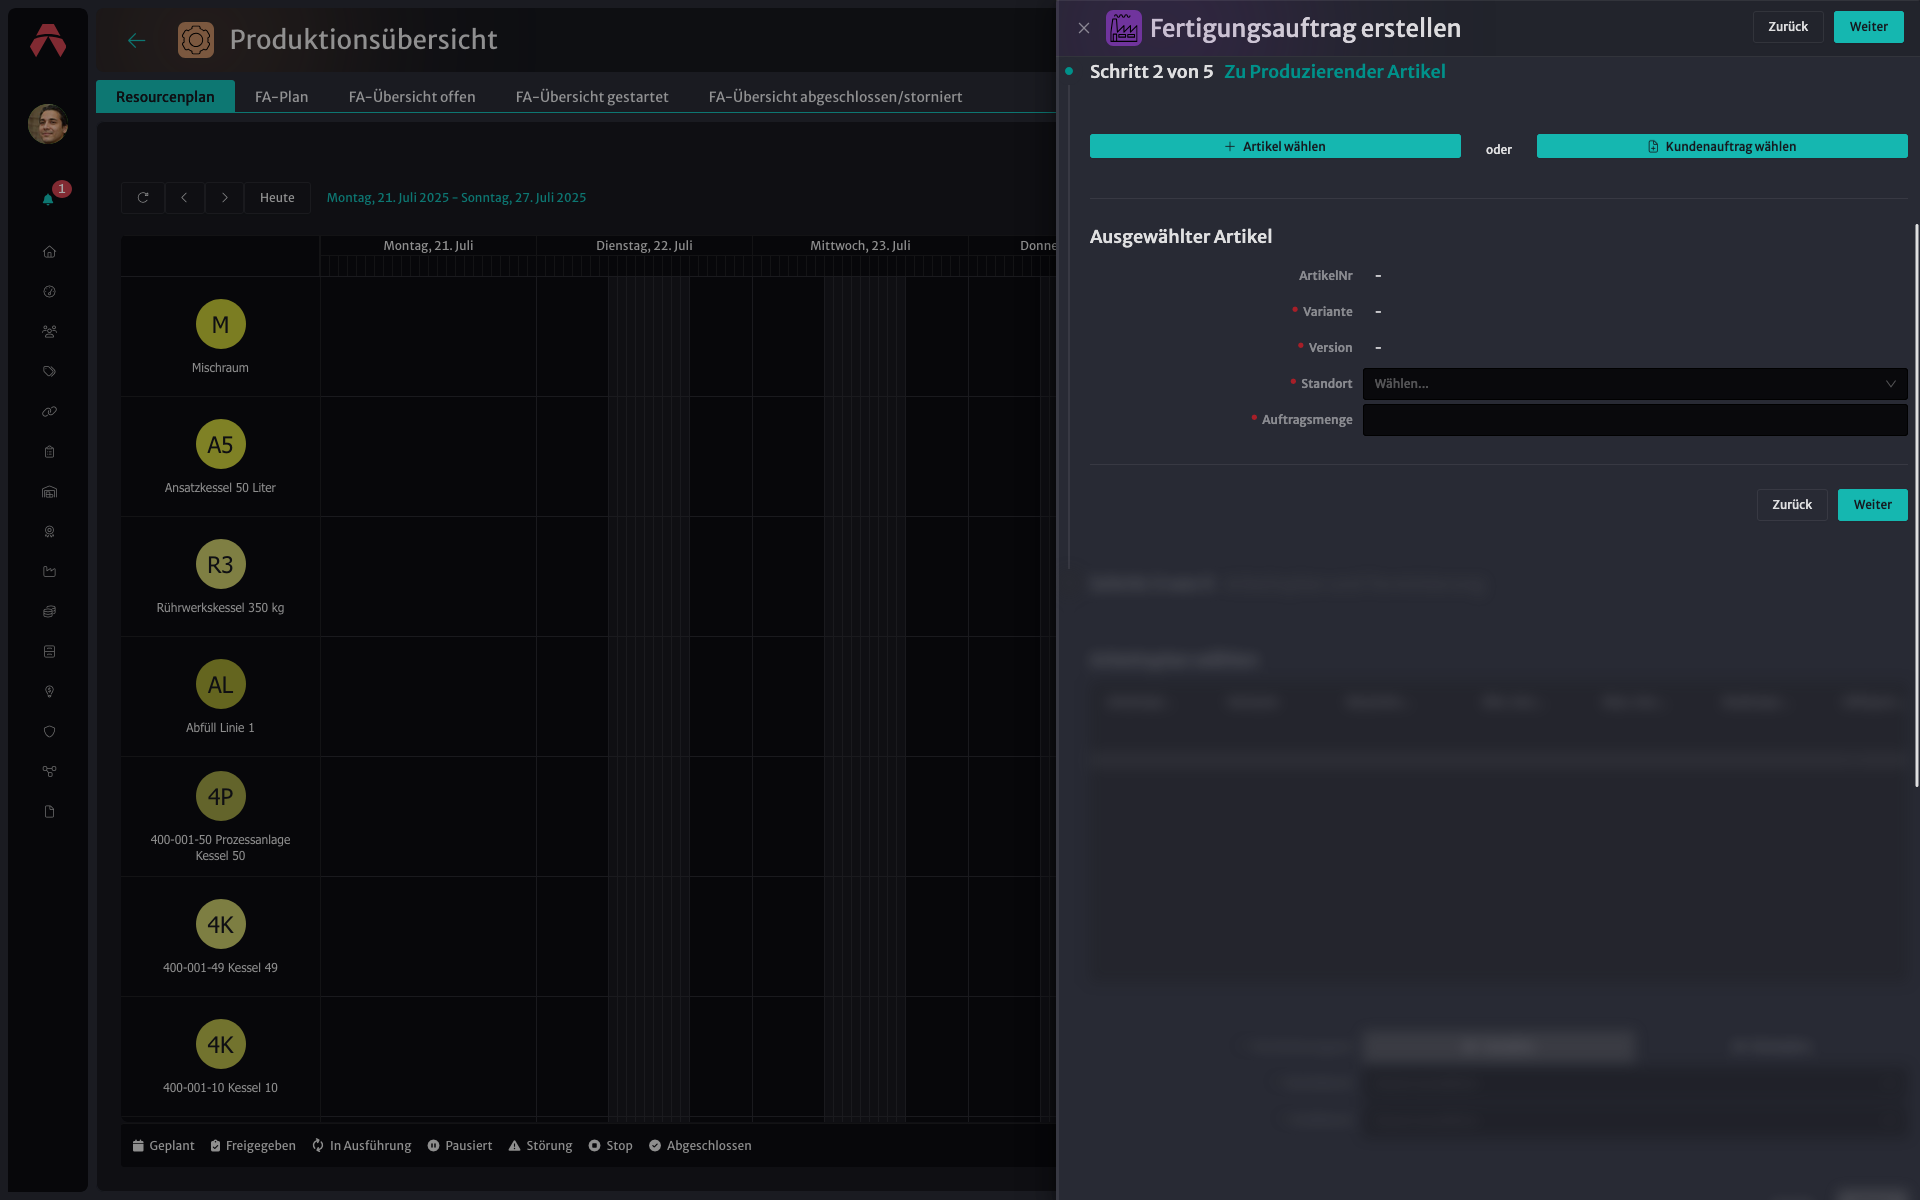Open the shield icon in sidebar

pos(49,732)
